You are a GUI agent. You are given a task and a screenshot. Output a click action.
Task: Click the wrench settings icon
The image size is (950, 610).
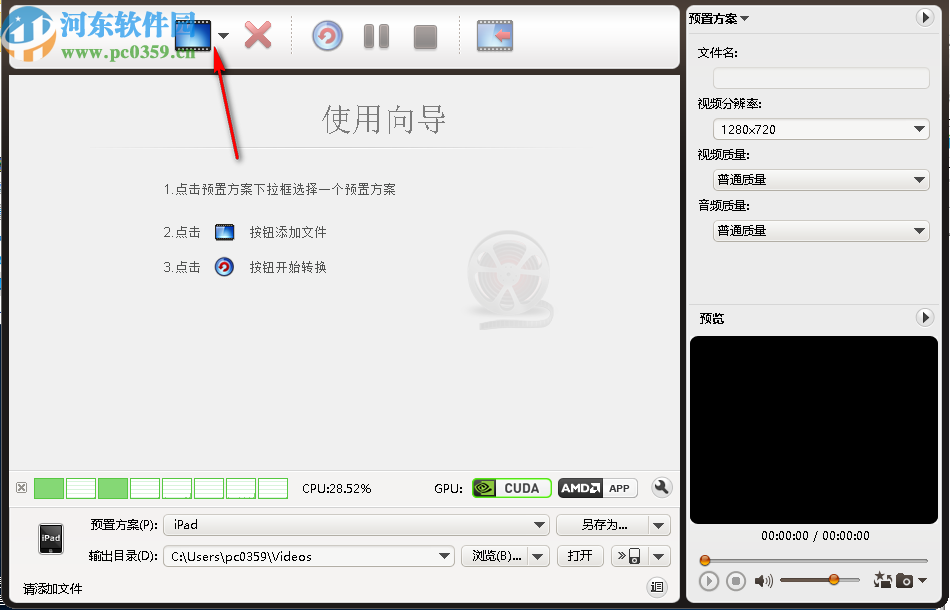click(662, 488)
